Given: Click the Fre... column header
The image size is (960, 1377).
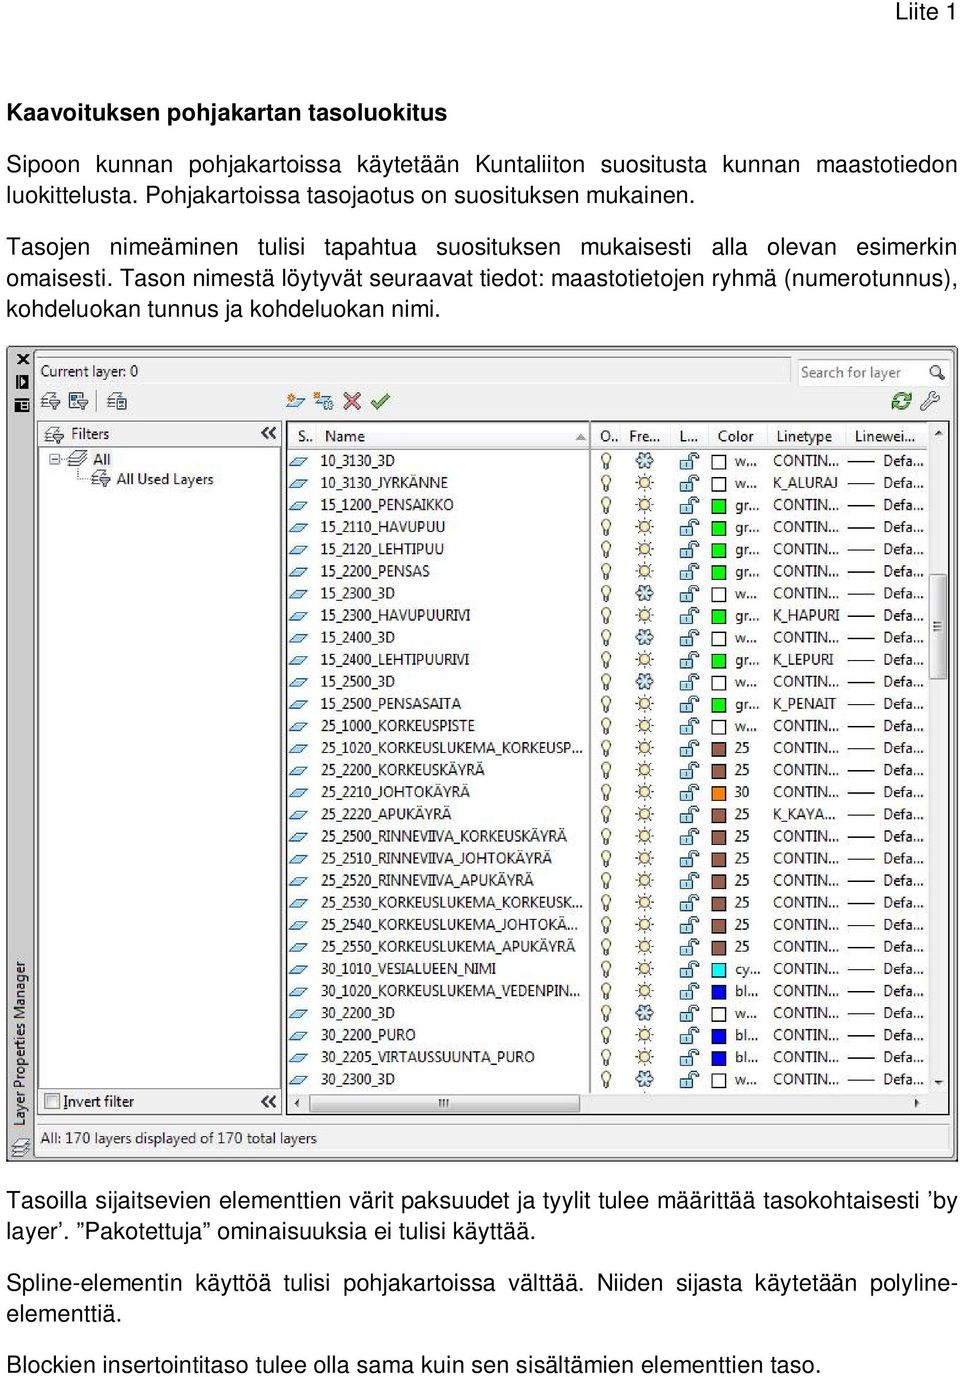Looking at the screenshot, I should tap(645, 436).
